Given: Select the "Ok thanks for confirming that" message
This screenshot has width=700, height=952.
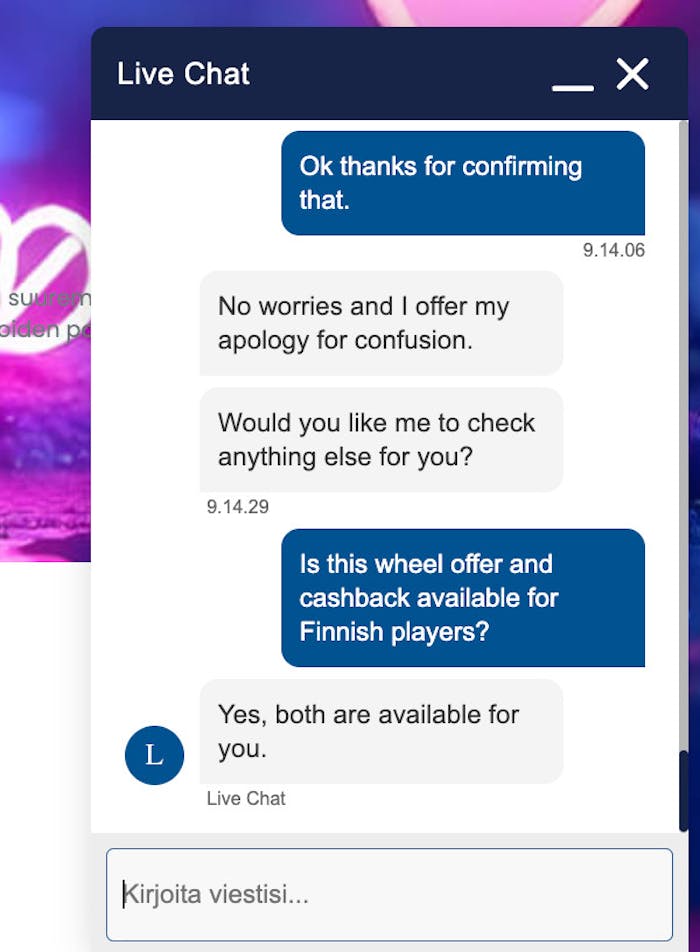Looking at the screenshot, I should (x=462, y=183).
